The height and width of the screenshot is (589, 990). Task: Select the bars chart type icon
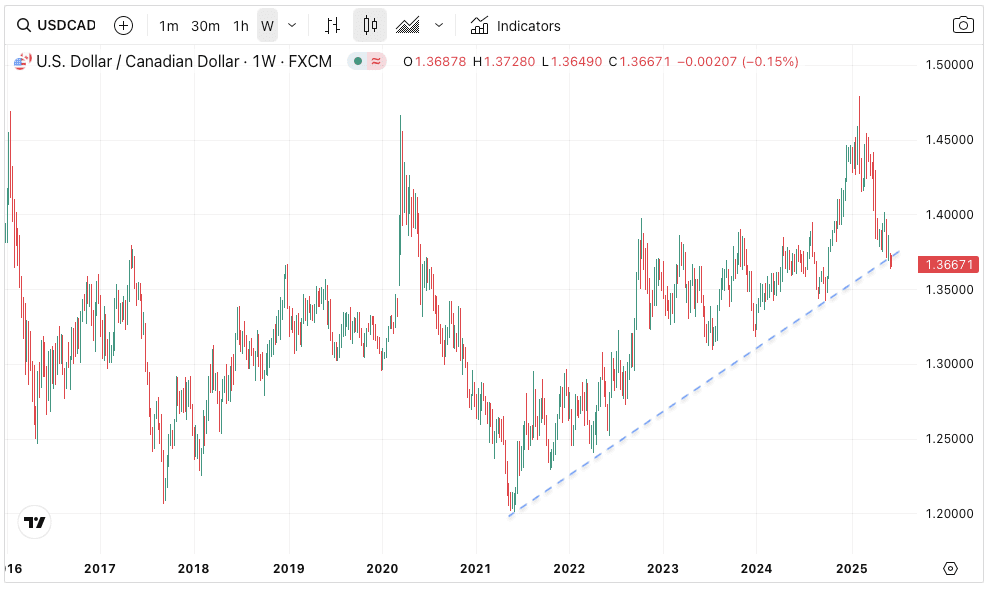point(333,26)
